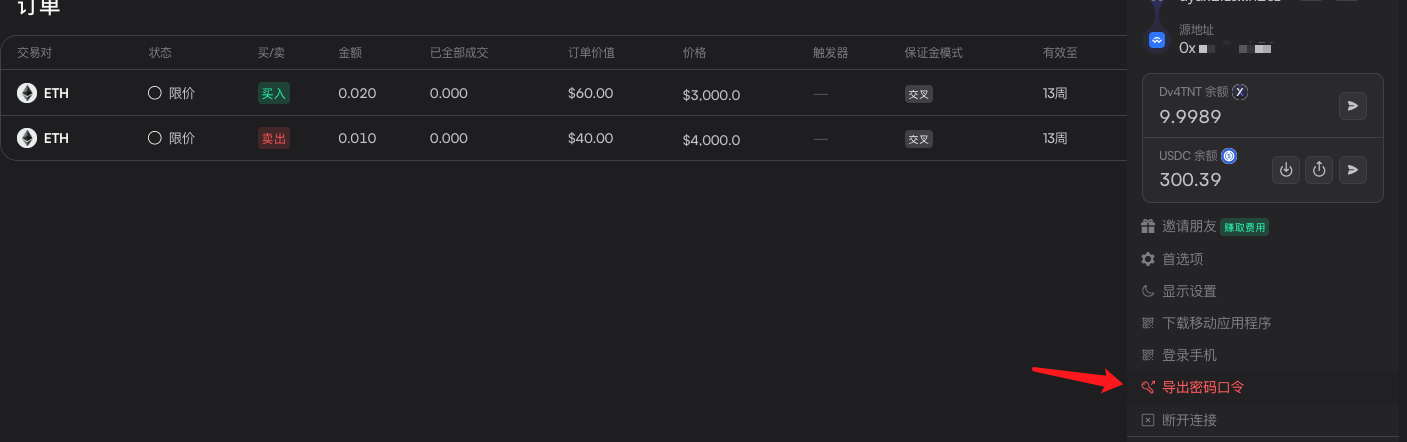
Task: Click the 卖出 tag on the ETH order
Action: coord(273,139)
